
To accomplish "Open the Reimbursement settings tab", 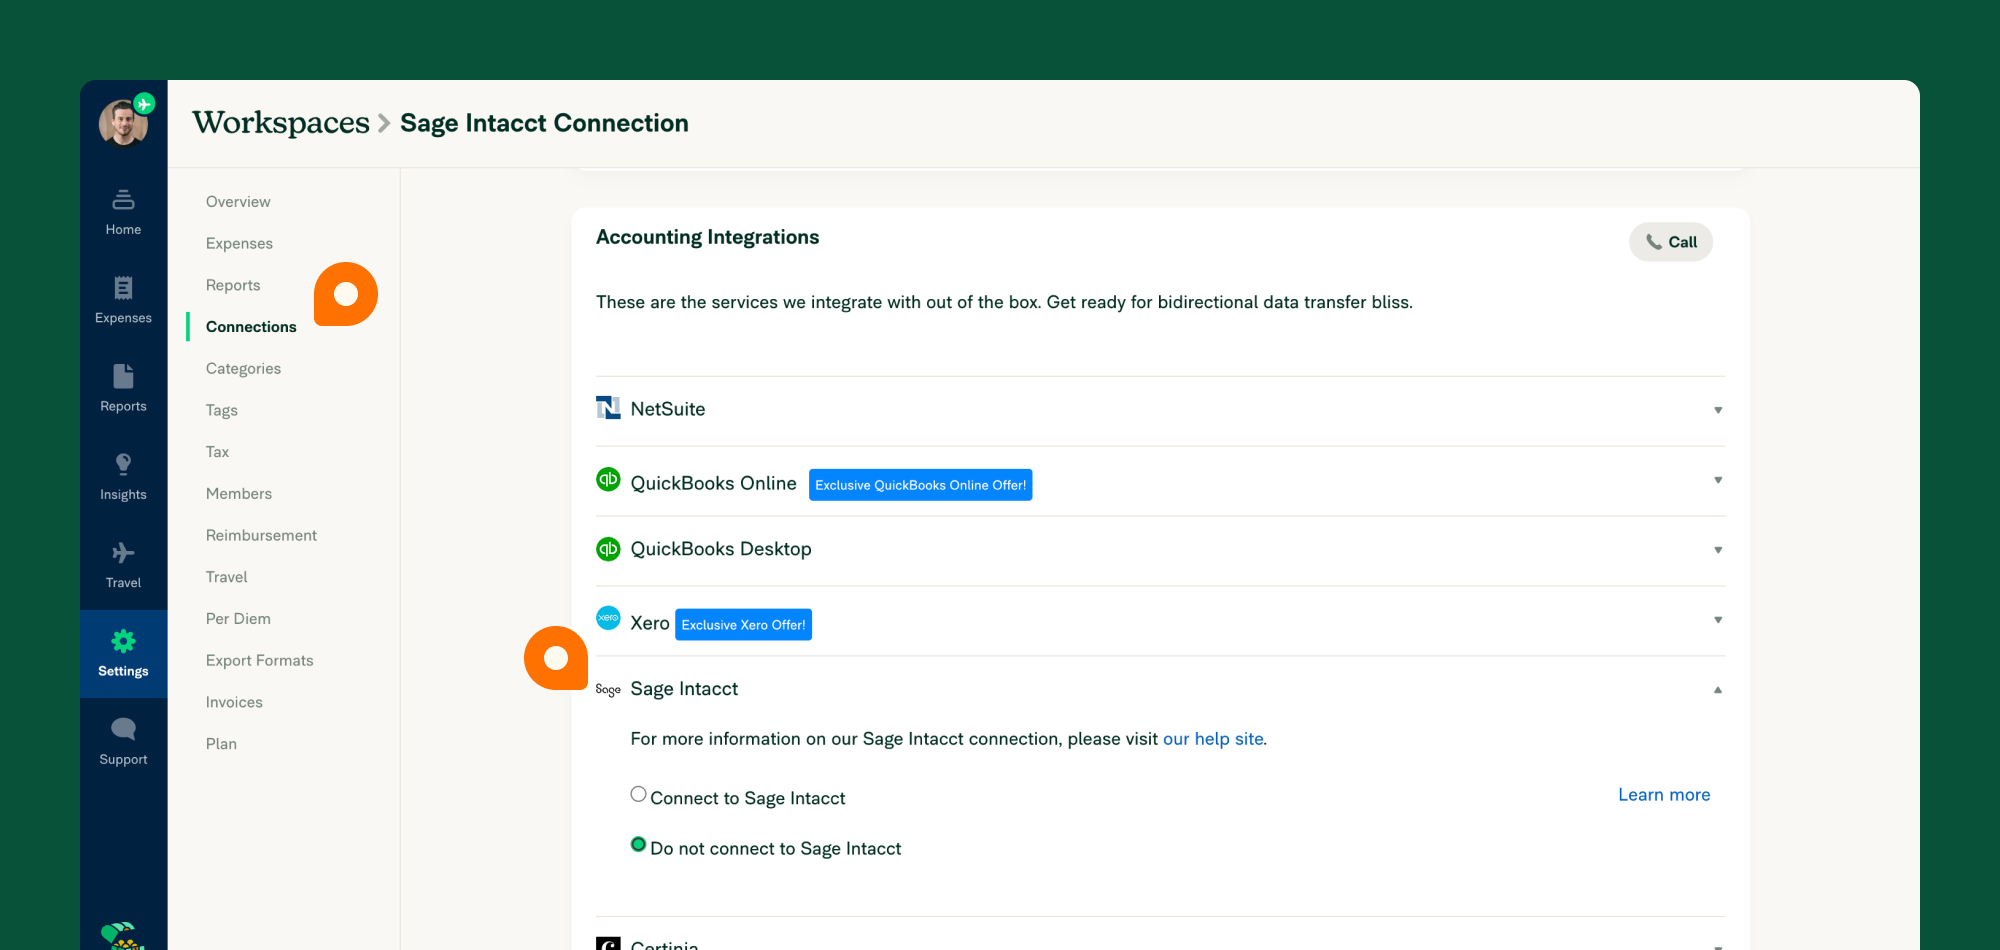I will point(261,536).
